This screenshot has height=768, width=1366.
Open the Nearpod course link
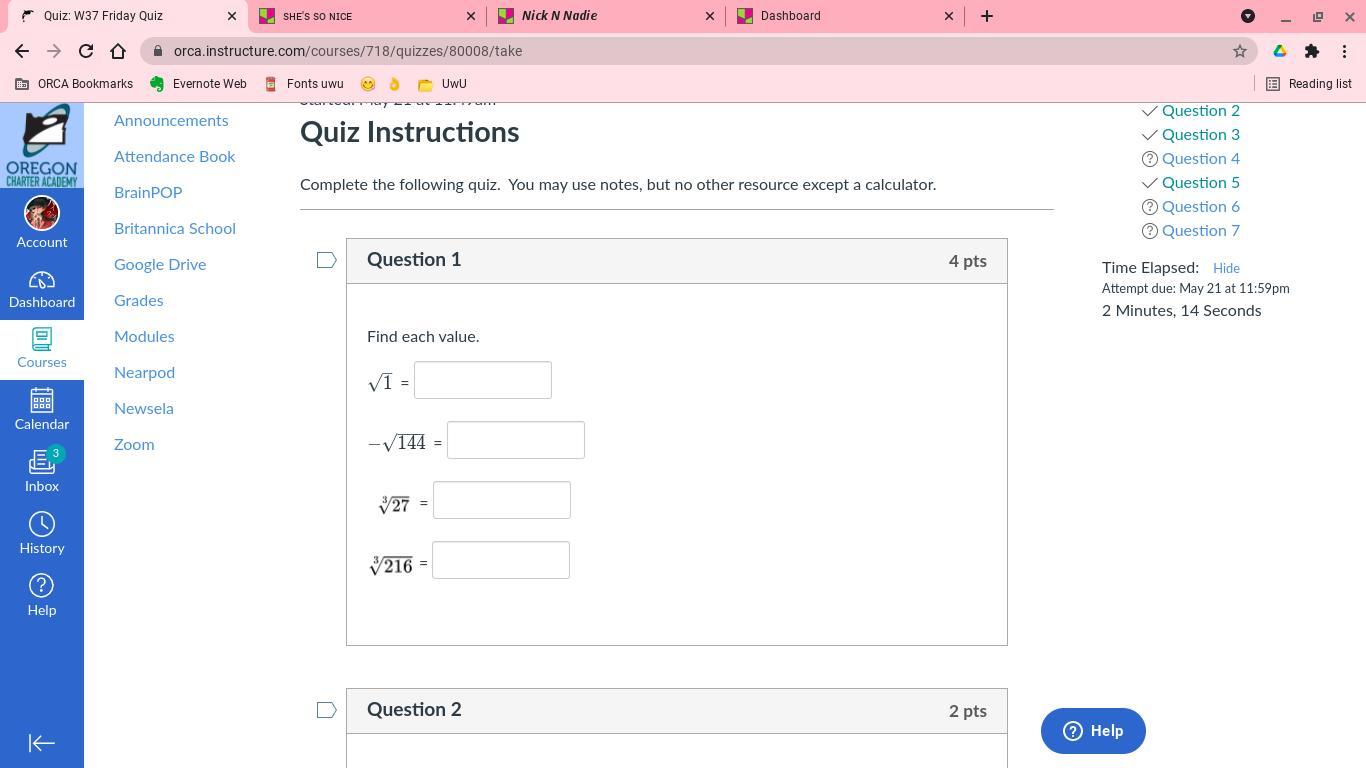pos(144,372)
